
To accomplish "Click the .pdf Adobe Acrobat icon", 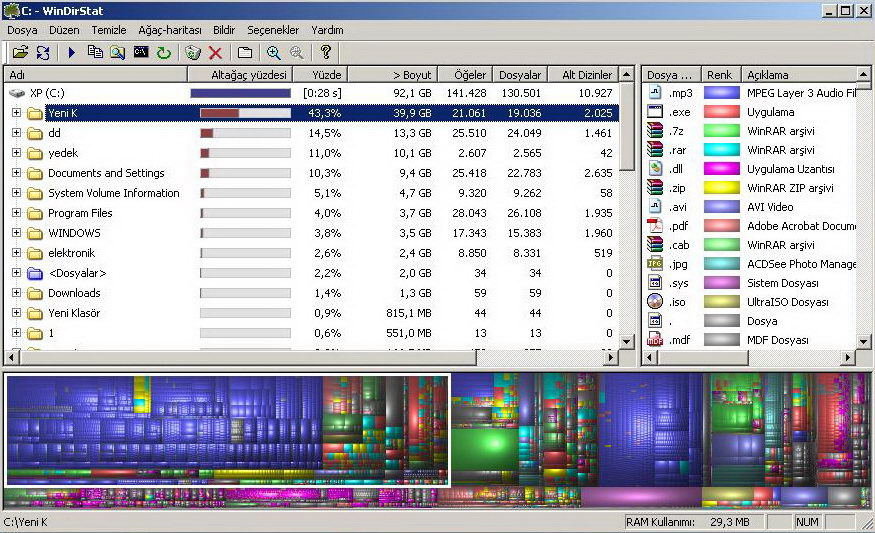I will click(x=655, y=225).
